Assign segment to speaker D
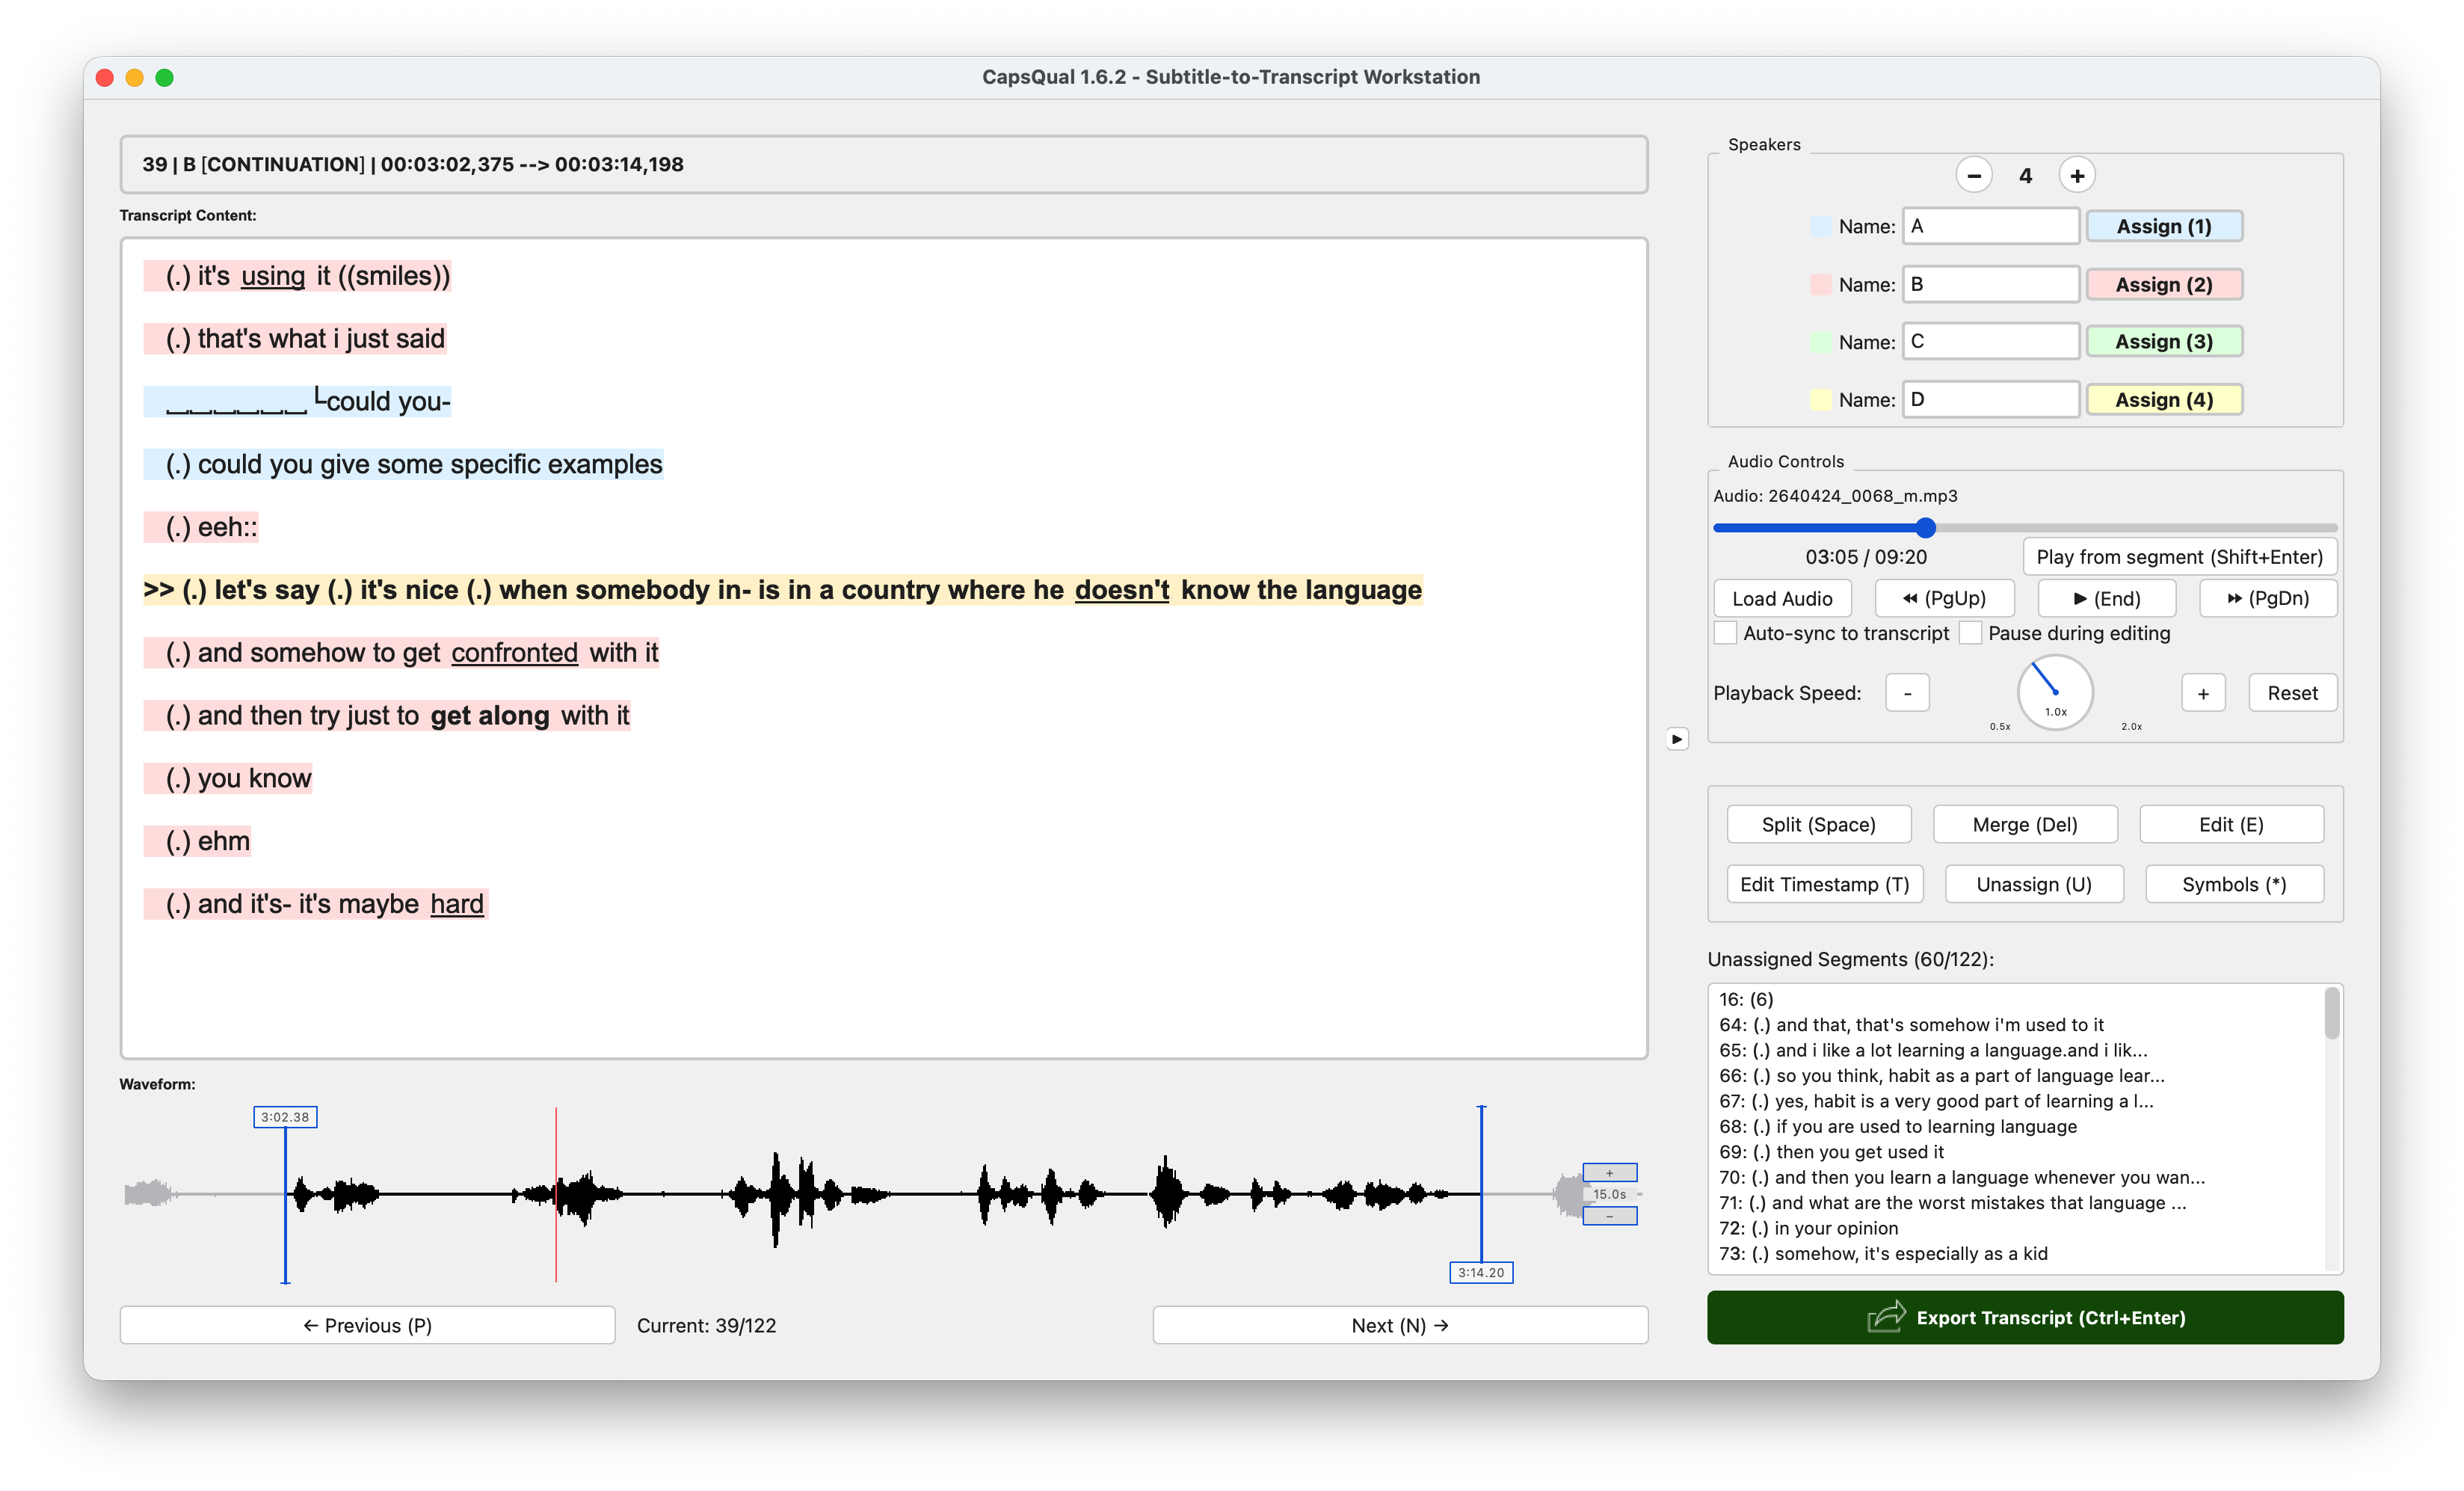 point(2164,399)
